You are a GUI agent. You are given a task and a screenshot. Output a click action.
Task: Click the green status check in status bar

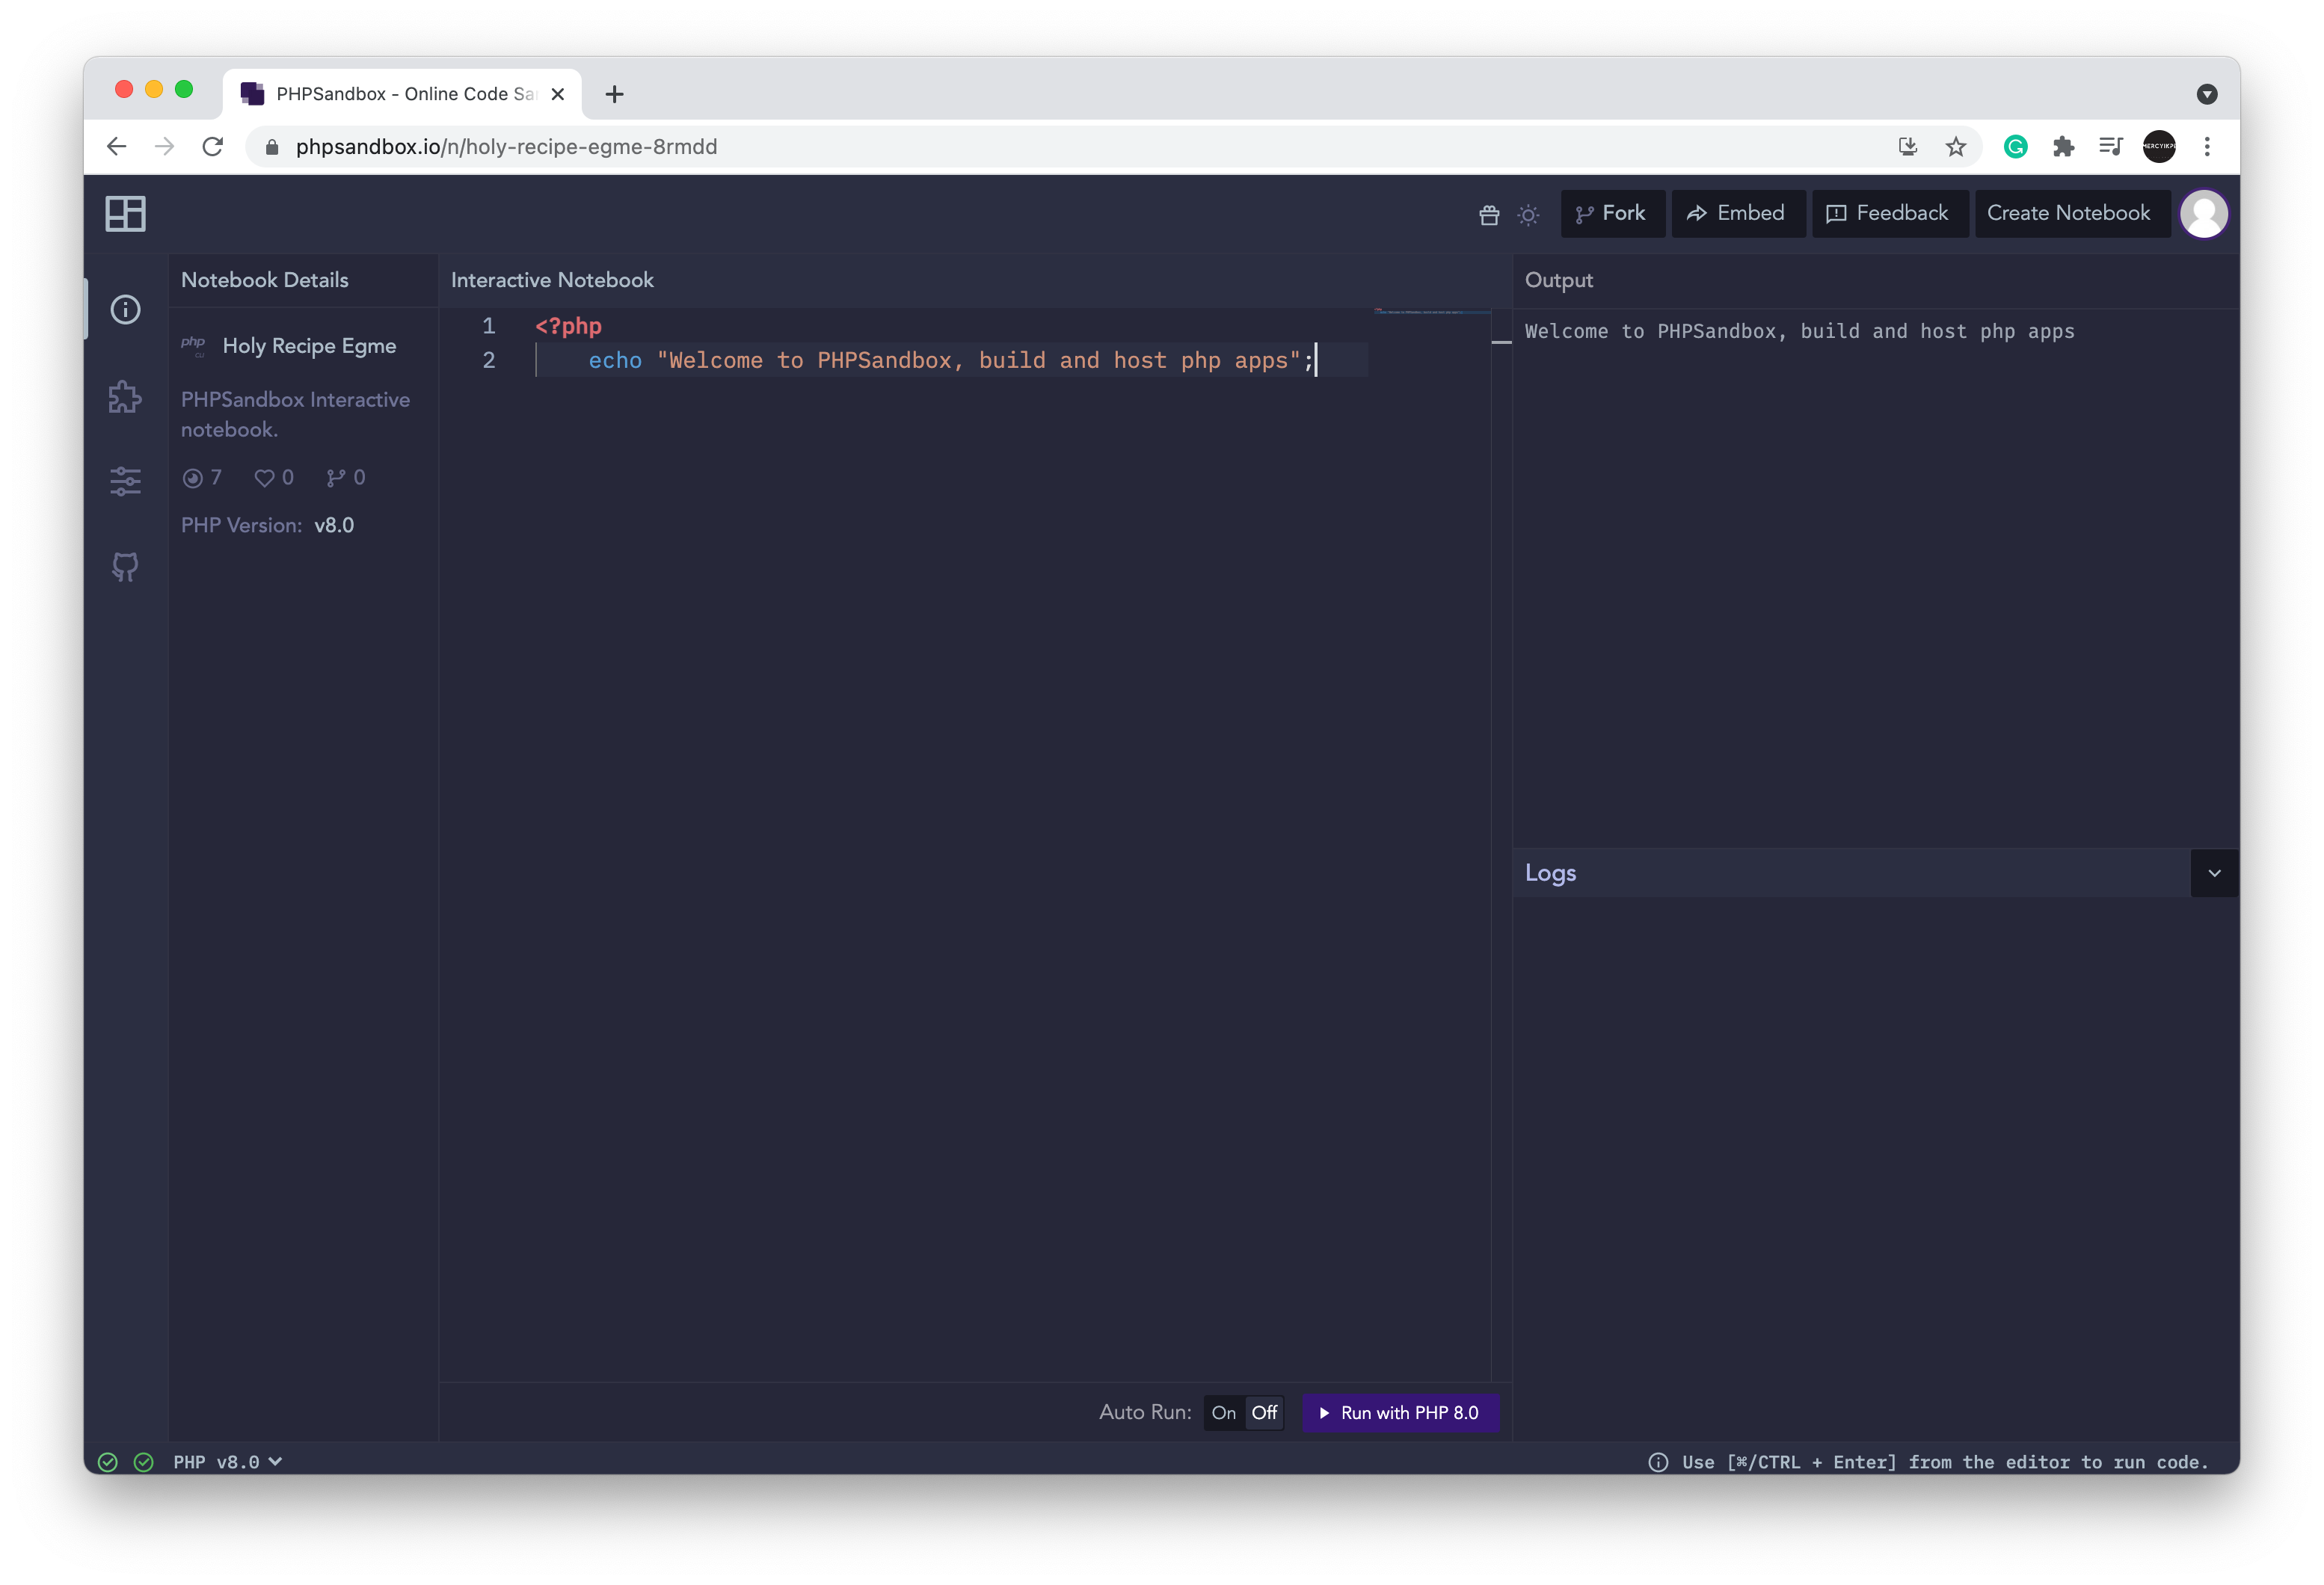108,1461
